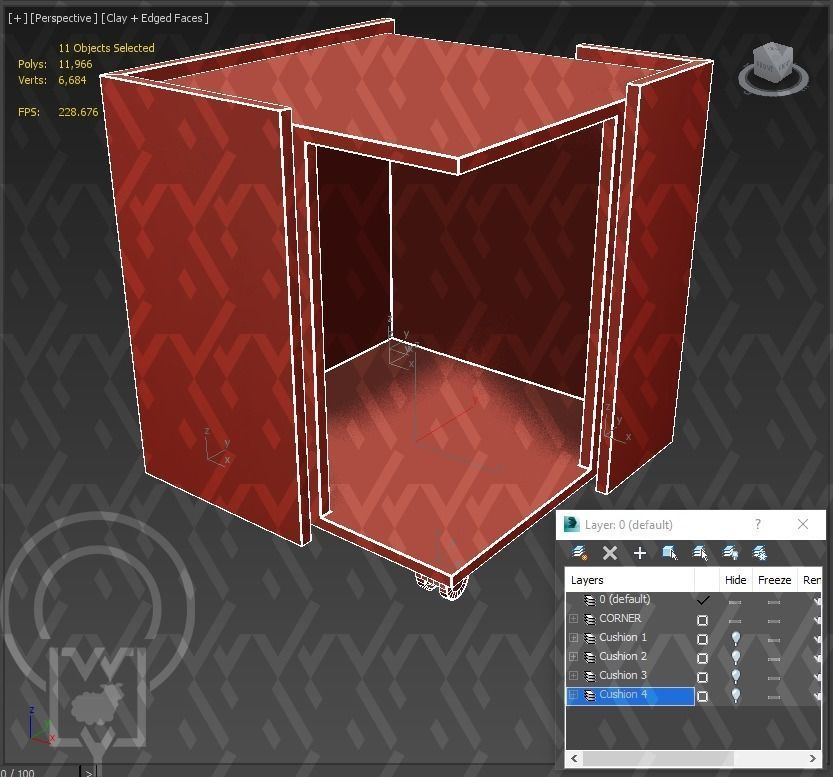This screenshot has height=777, width=833.
Task: Click the help question mark in Layer dialog
Action: [758, 525]
